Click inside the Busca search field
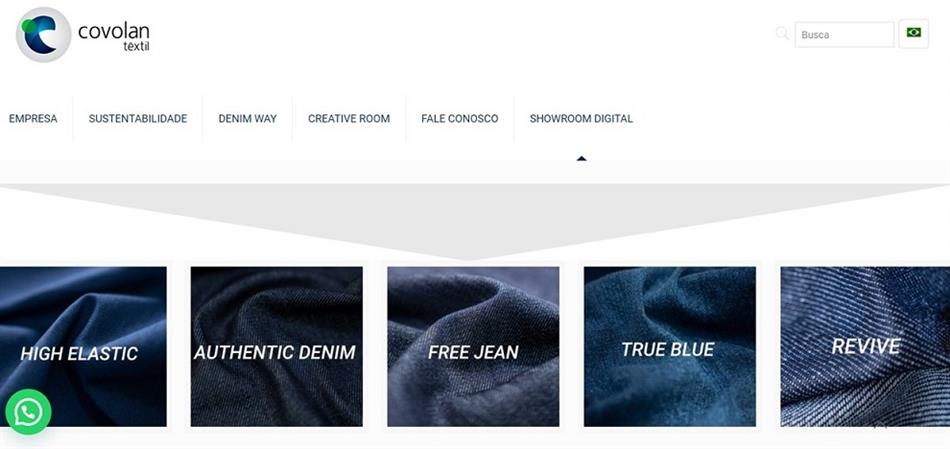Viewport: 950px width, 449px height. [844, 35]
